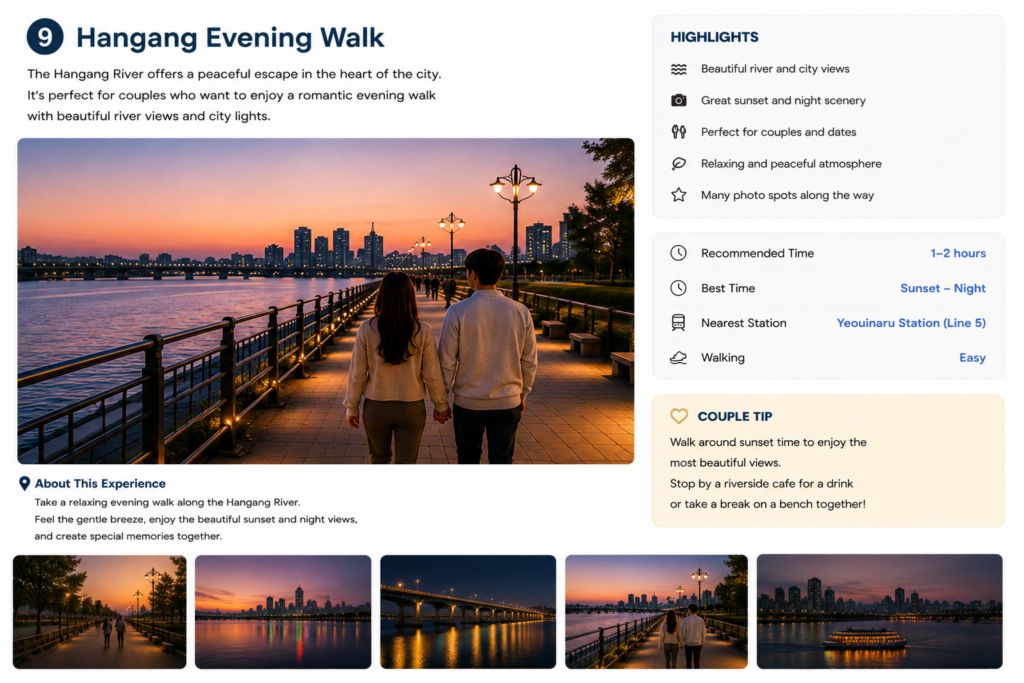Click the Stop by a riverside cafe tip line
Viewport: 1024px width, 683px height.
(x=761, y=484)
